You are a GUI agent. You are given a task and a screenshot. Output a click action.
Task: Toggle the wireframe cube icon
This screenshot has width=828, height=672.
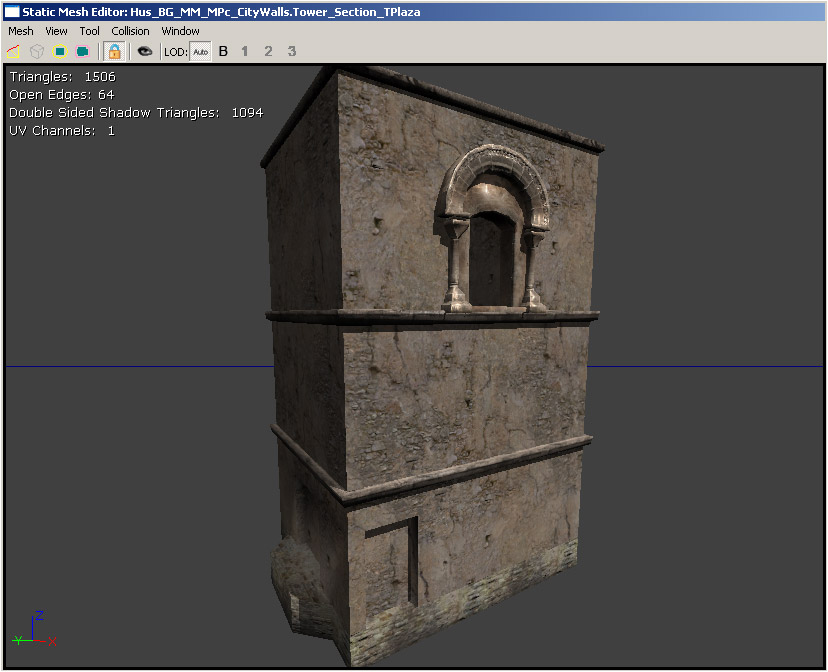[36, 51]
